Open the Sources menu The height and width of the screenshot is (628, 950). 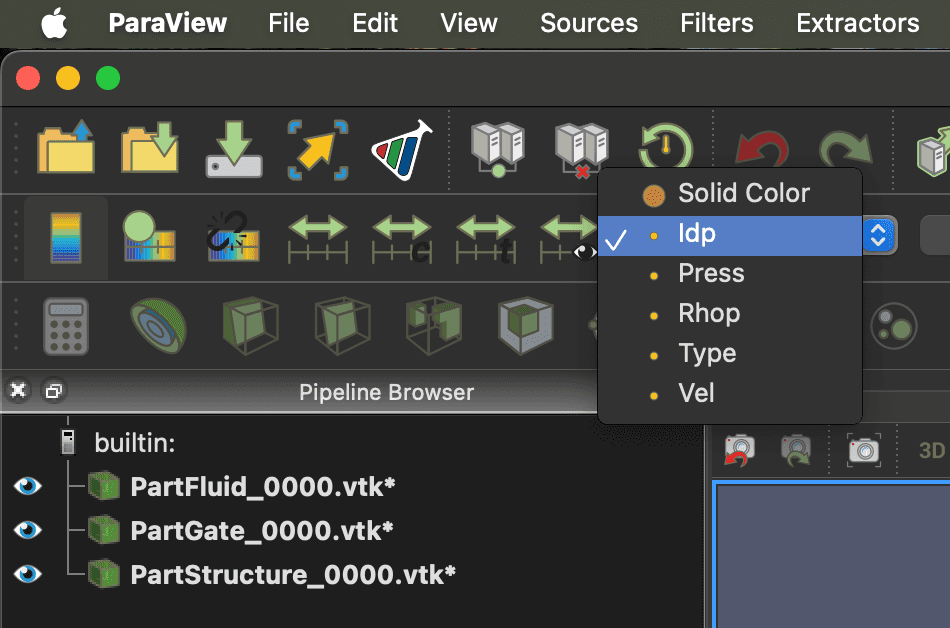point(588,23)
